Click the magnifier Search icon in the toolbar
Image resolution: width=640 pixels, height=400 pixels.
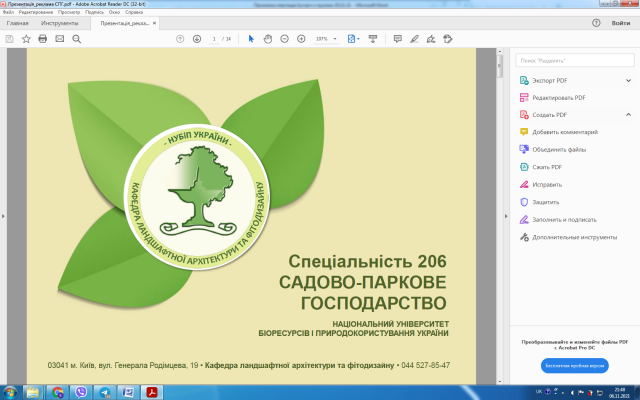click(x=76, y=39)
